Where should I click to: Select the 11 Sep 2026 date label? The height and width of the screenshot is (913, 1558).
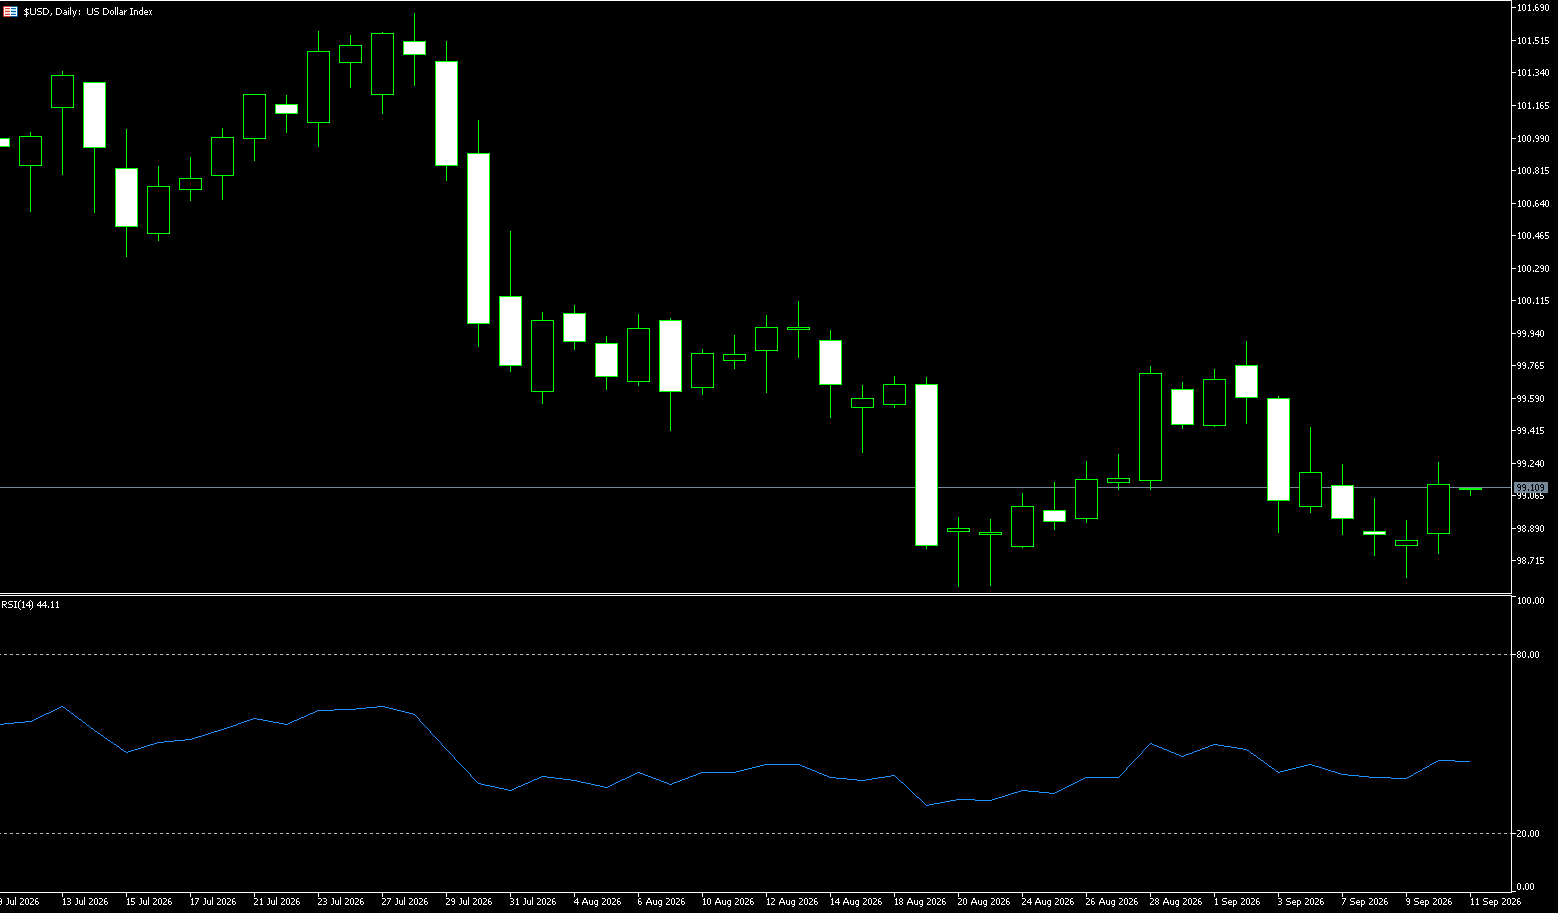tap(1496, 902)
